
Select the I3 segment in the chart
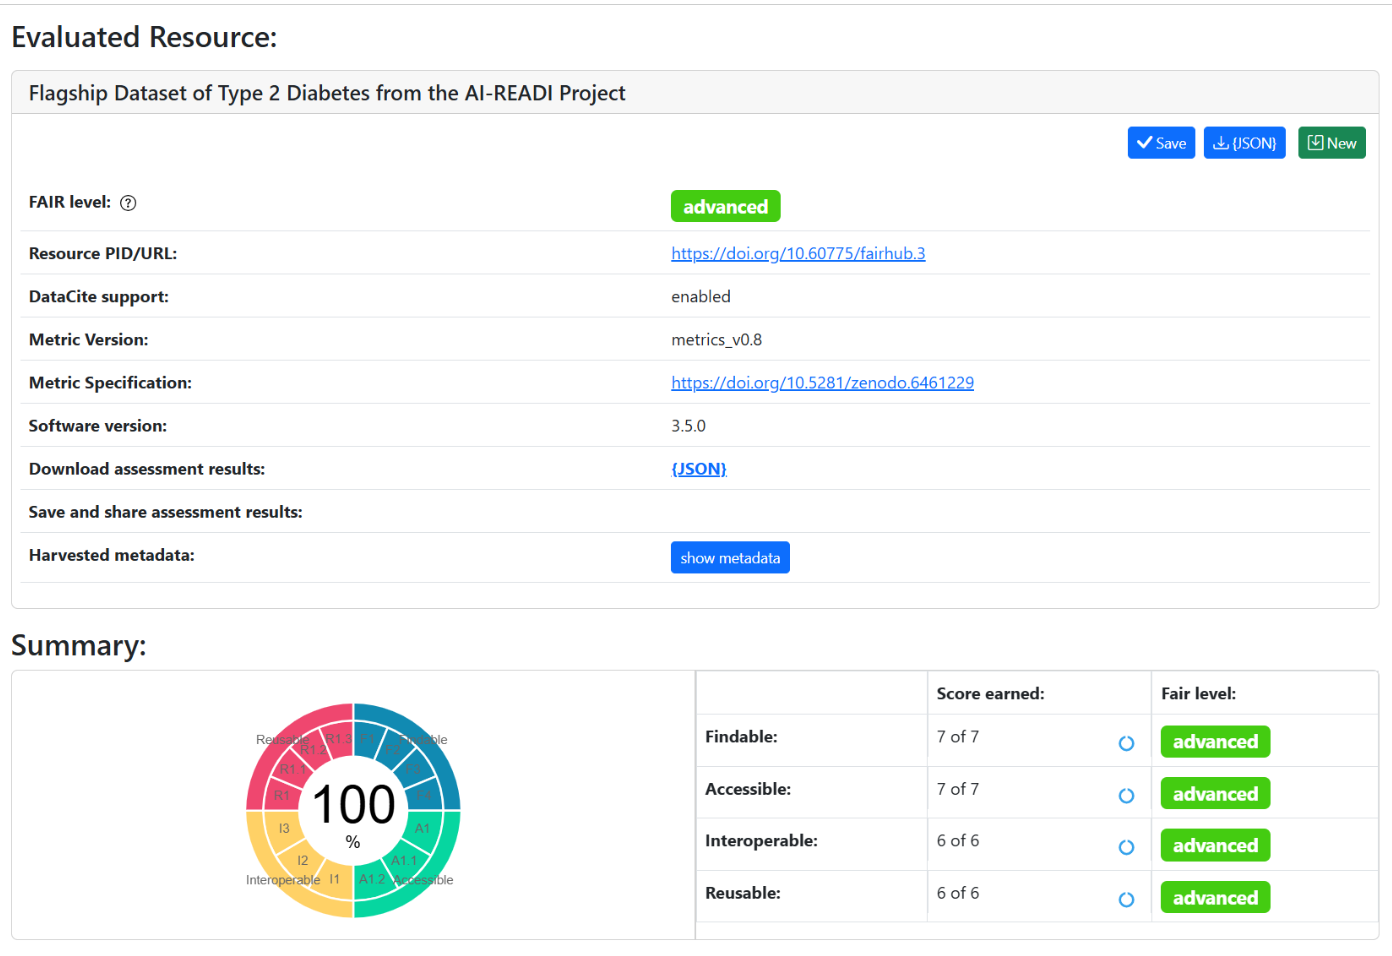[284, 828]
